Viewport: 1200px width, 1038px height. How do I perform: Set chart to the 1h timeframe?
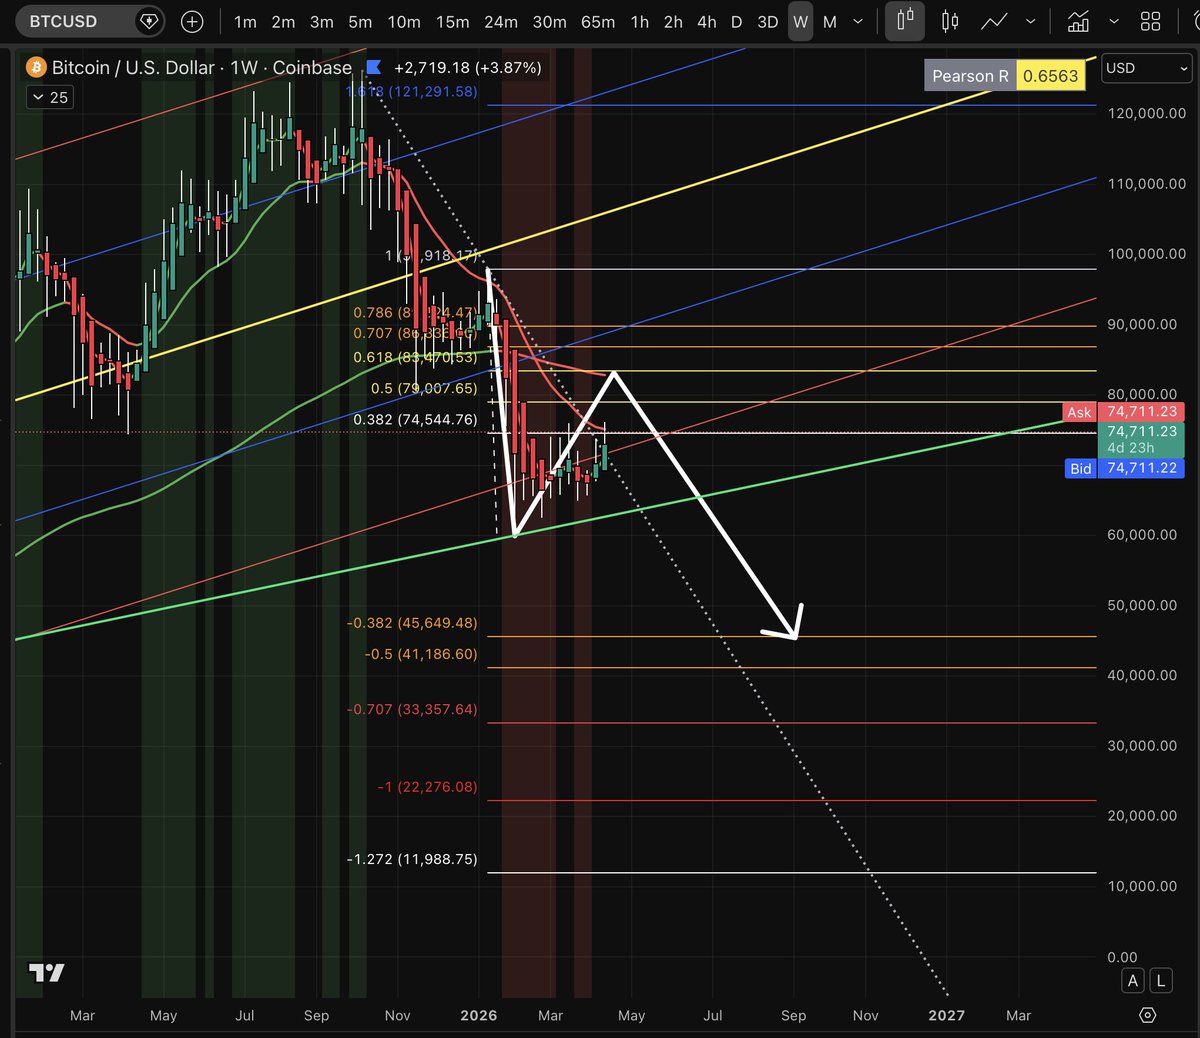coord(639,21)
